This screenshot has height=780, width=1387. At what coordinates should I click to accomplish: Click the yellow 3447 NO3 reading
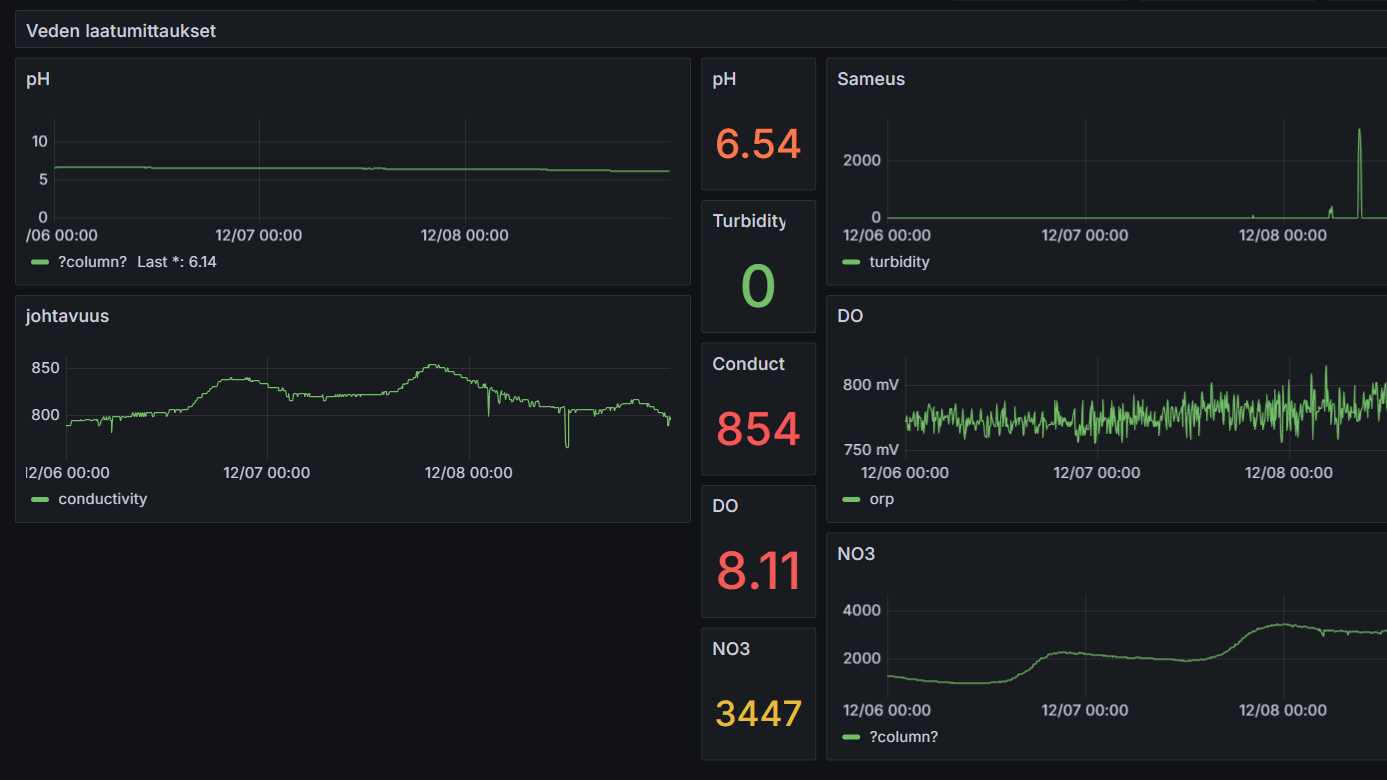[758, 714]
